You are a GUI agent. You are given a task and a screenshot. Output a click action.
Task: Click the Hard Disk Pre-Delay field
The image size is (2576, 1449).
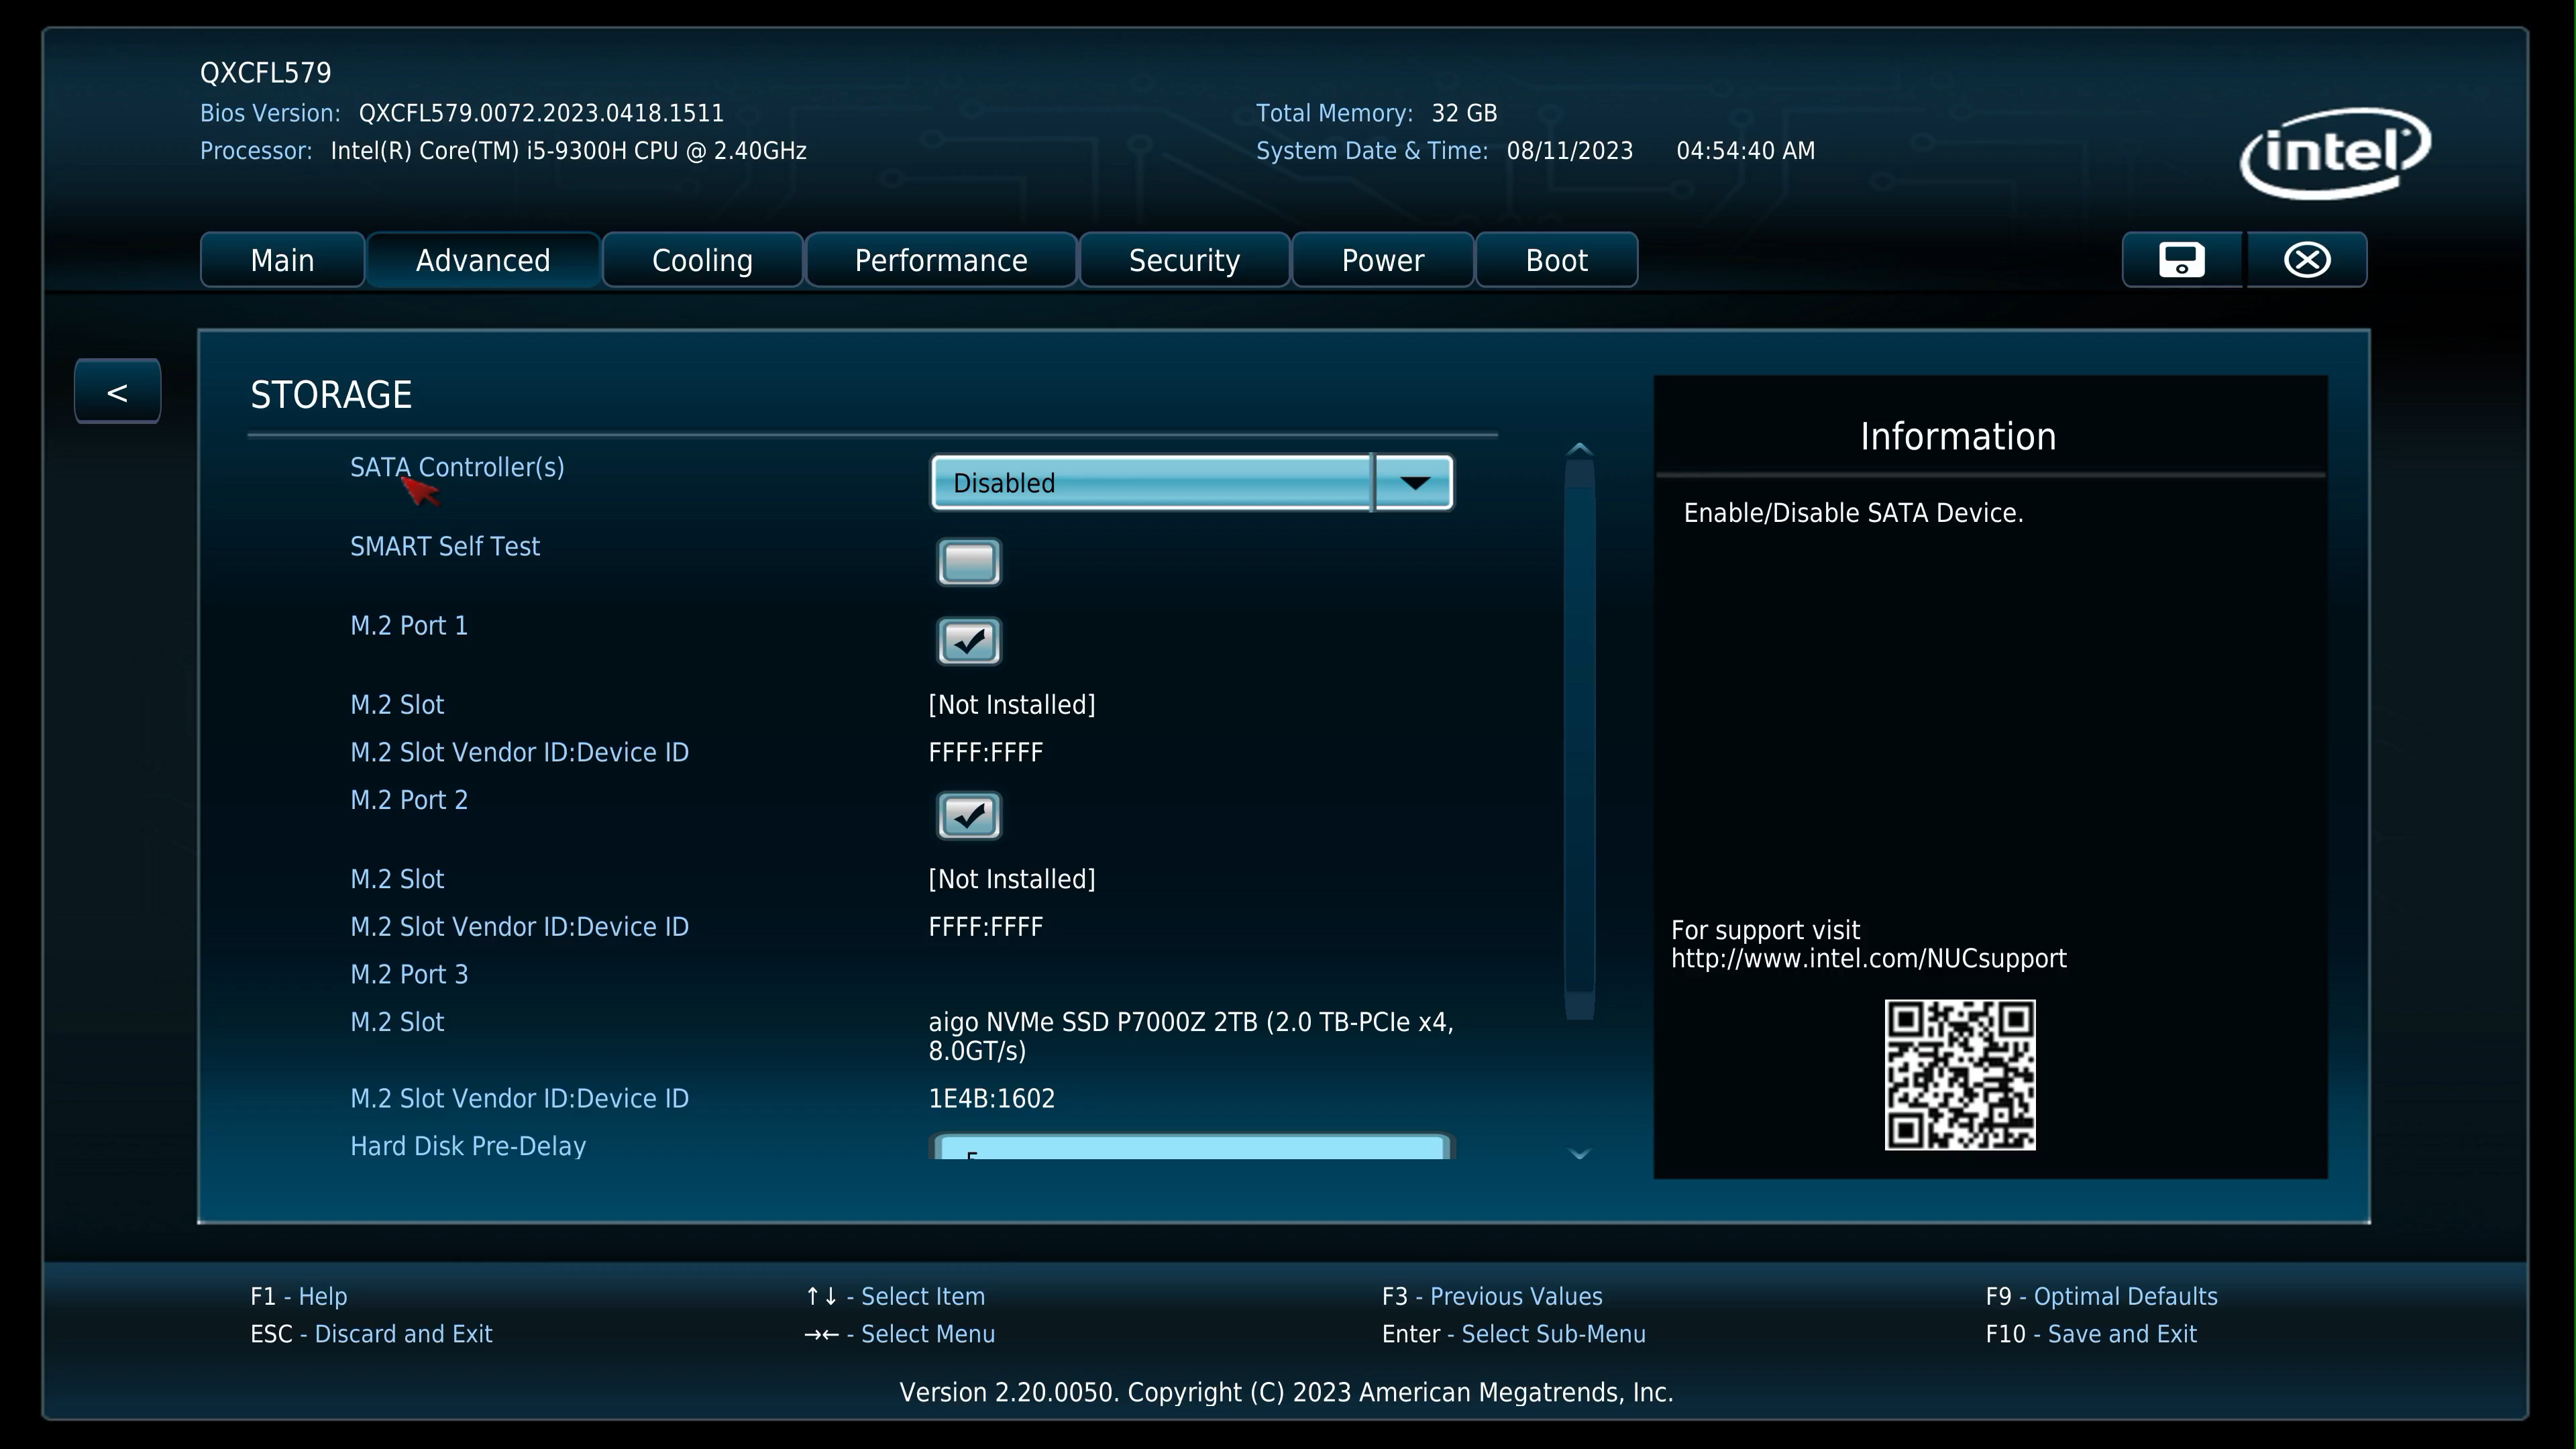coord(1190,1148)
